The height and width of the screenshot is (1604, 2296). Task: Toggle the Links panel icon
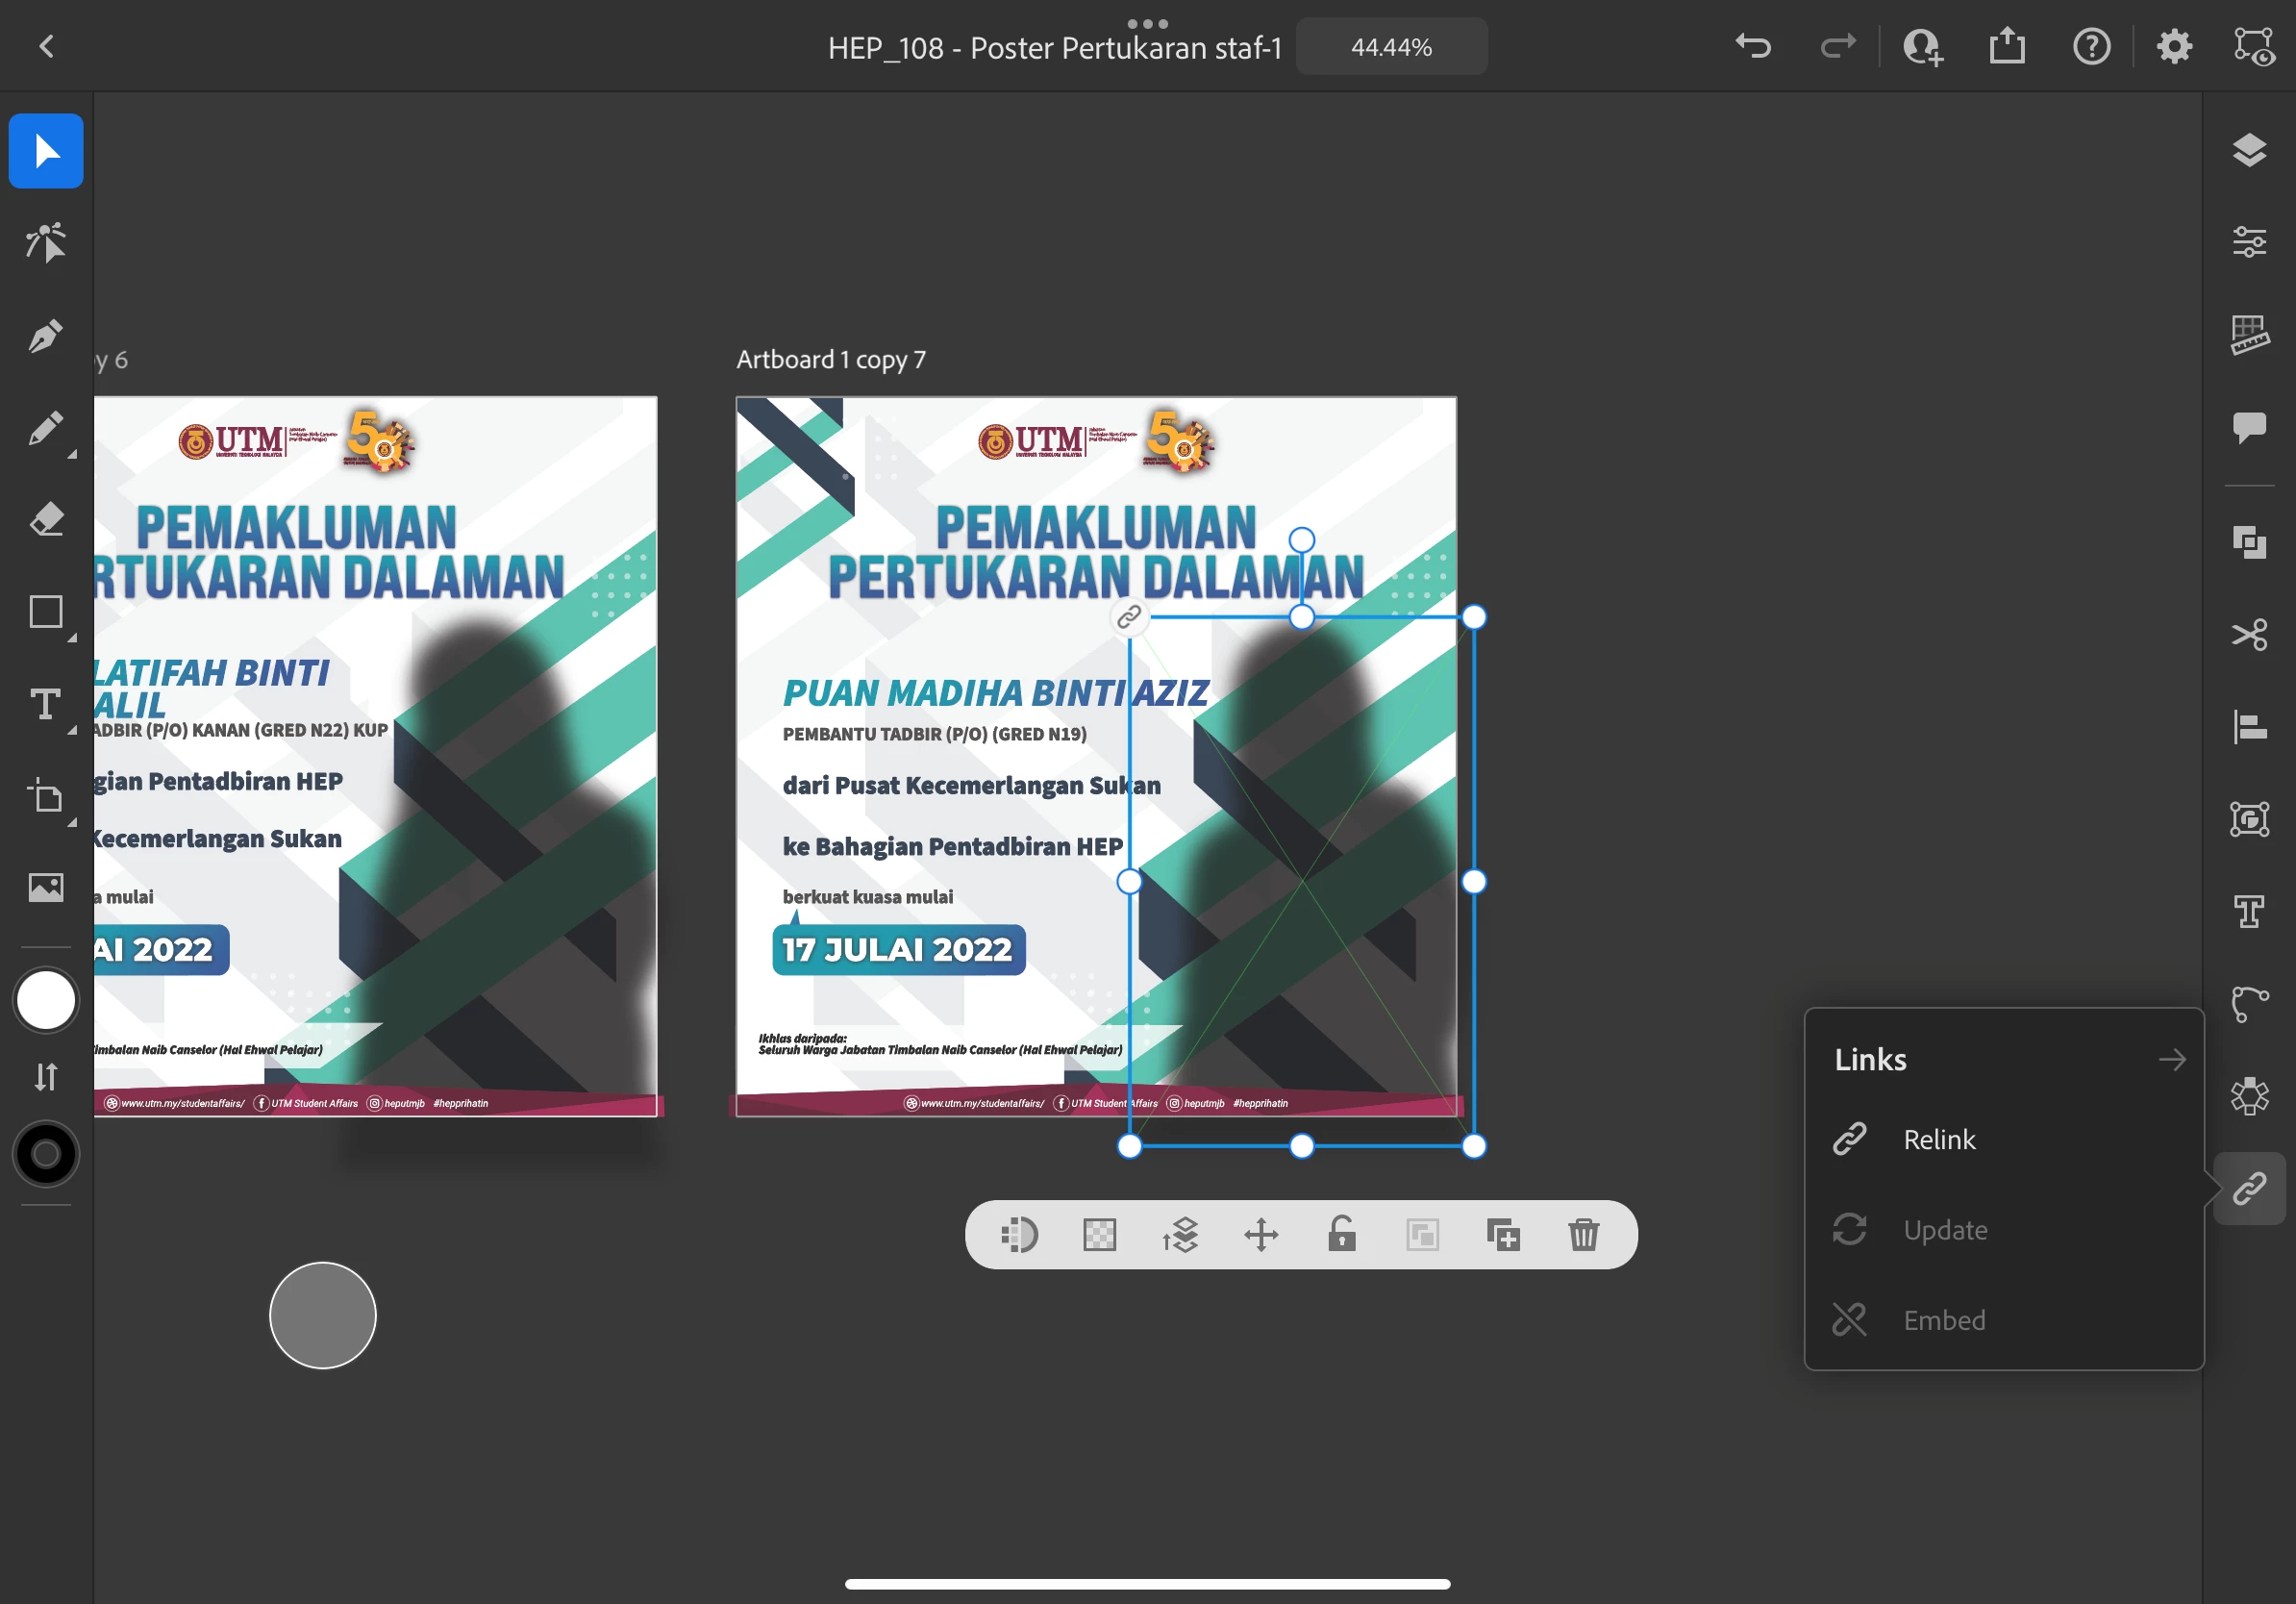[2249, 1188]
